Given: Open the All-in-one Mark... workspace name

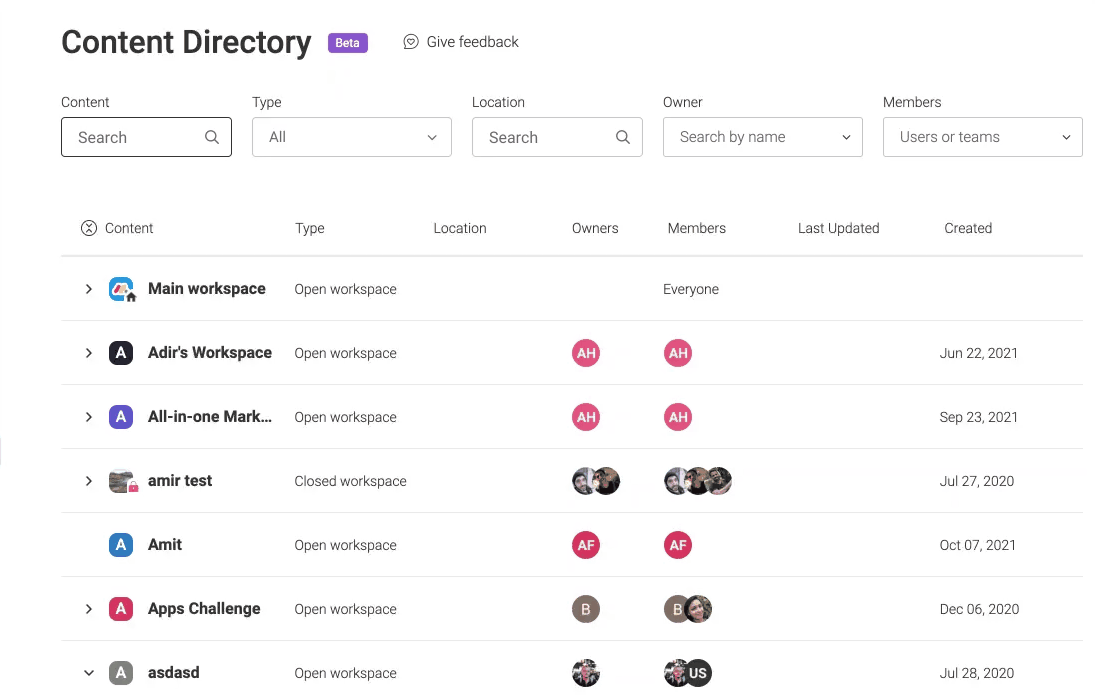Looking at the screenshot, I should [210, 417].
